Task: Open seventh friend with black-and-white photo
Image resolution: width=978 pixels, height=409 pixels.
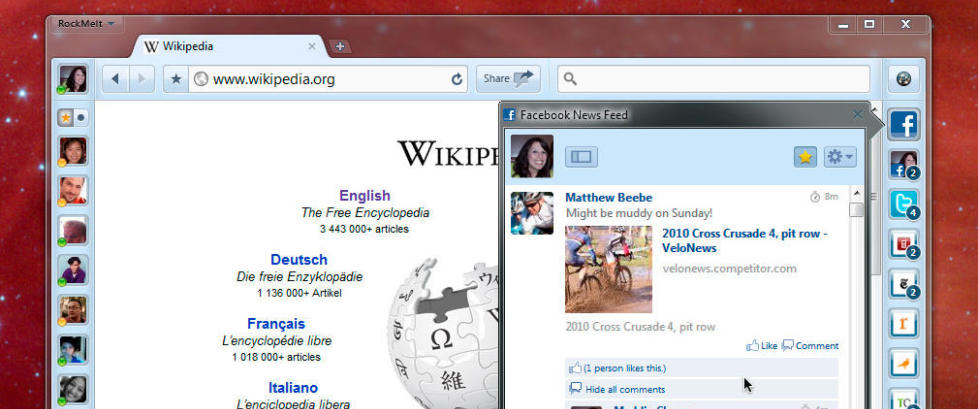Action: [73, 389]
